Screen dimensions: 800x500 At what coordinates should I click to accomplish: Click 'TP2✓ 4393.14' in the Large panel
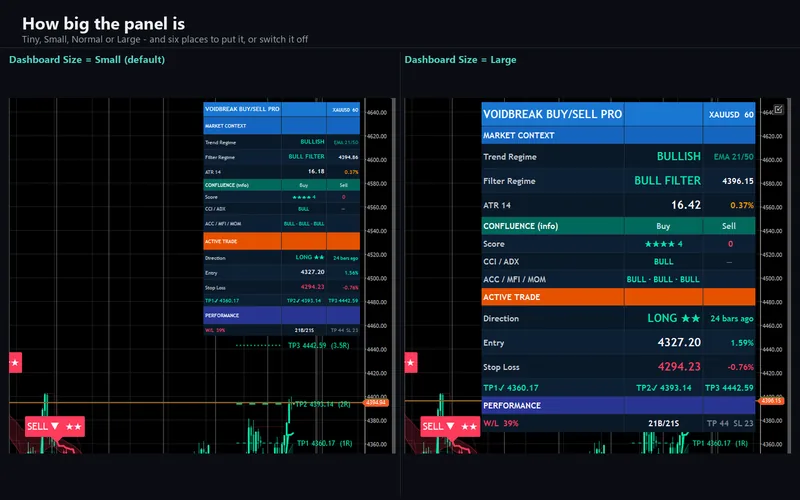click(664, 388)
